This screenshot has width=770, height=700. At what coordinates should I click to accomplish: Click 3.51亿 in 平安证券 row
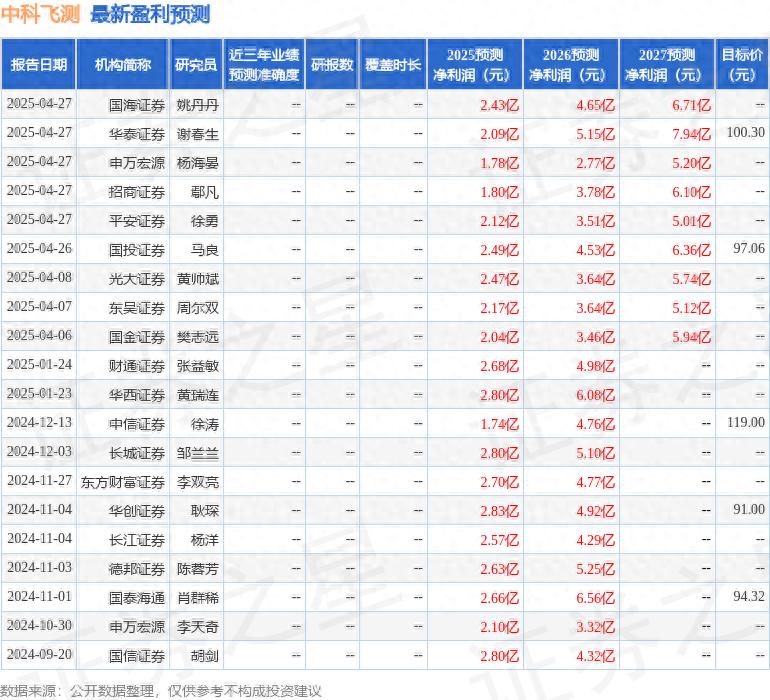(x=595, y=221)
